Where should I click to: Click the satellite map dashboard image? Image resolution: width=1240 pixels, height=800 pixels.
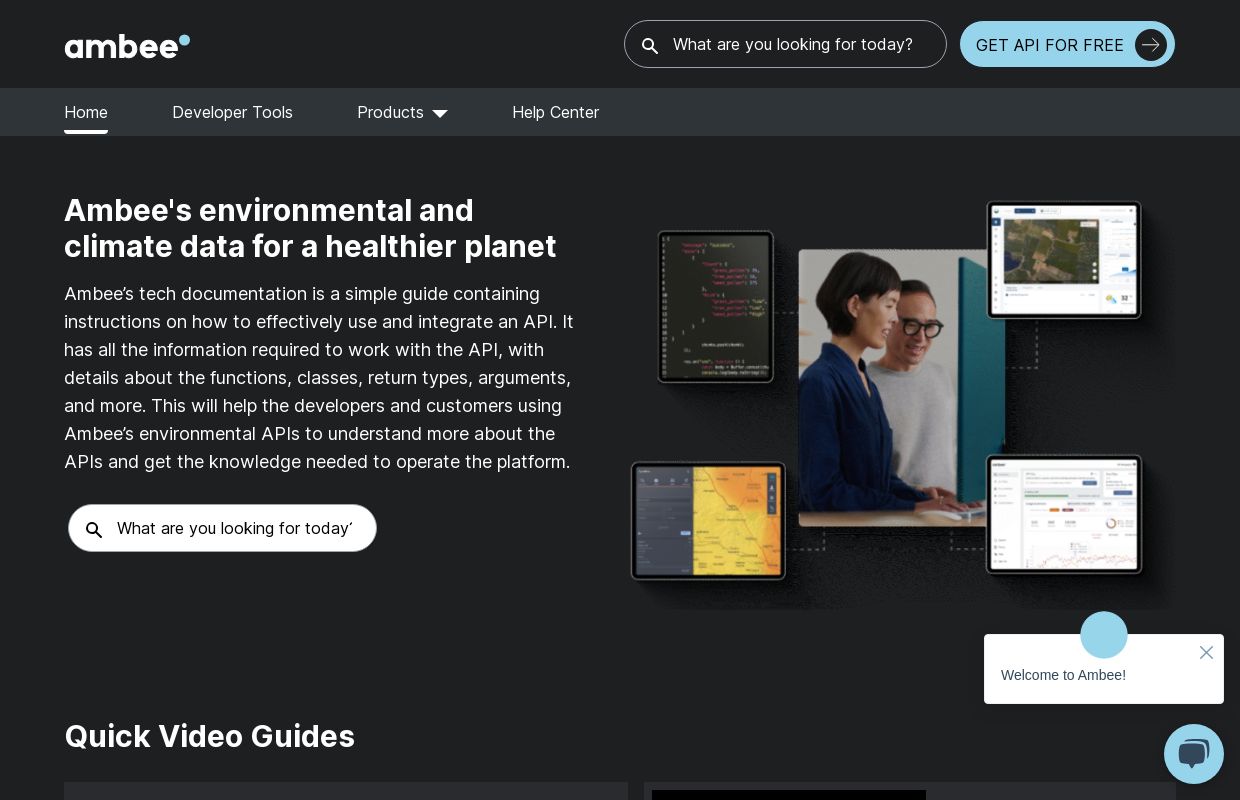point(1064,260)
